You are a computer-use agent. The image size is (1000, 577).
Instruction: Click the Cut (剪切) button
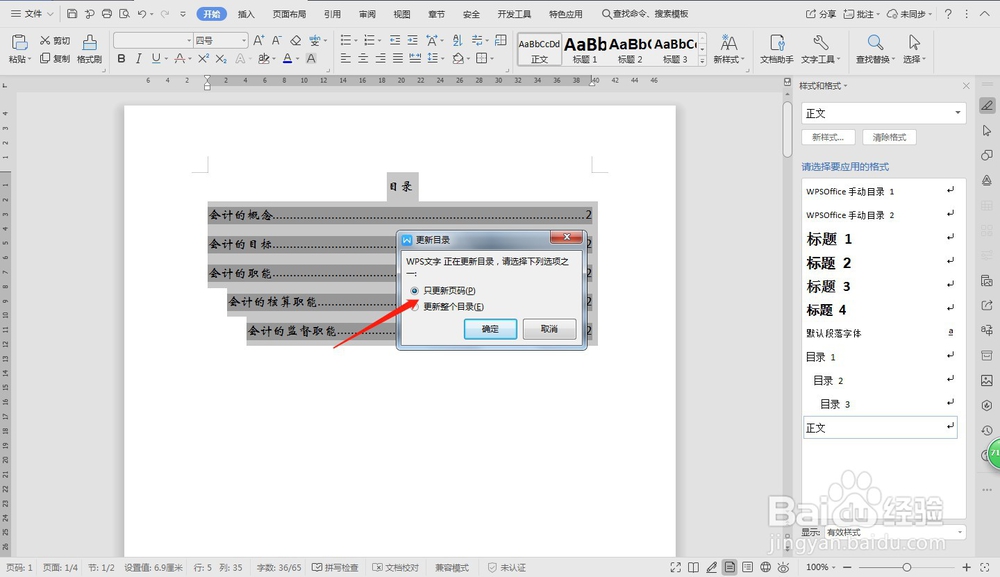[55, 40]
